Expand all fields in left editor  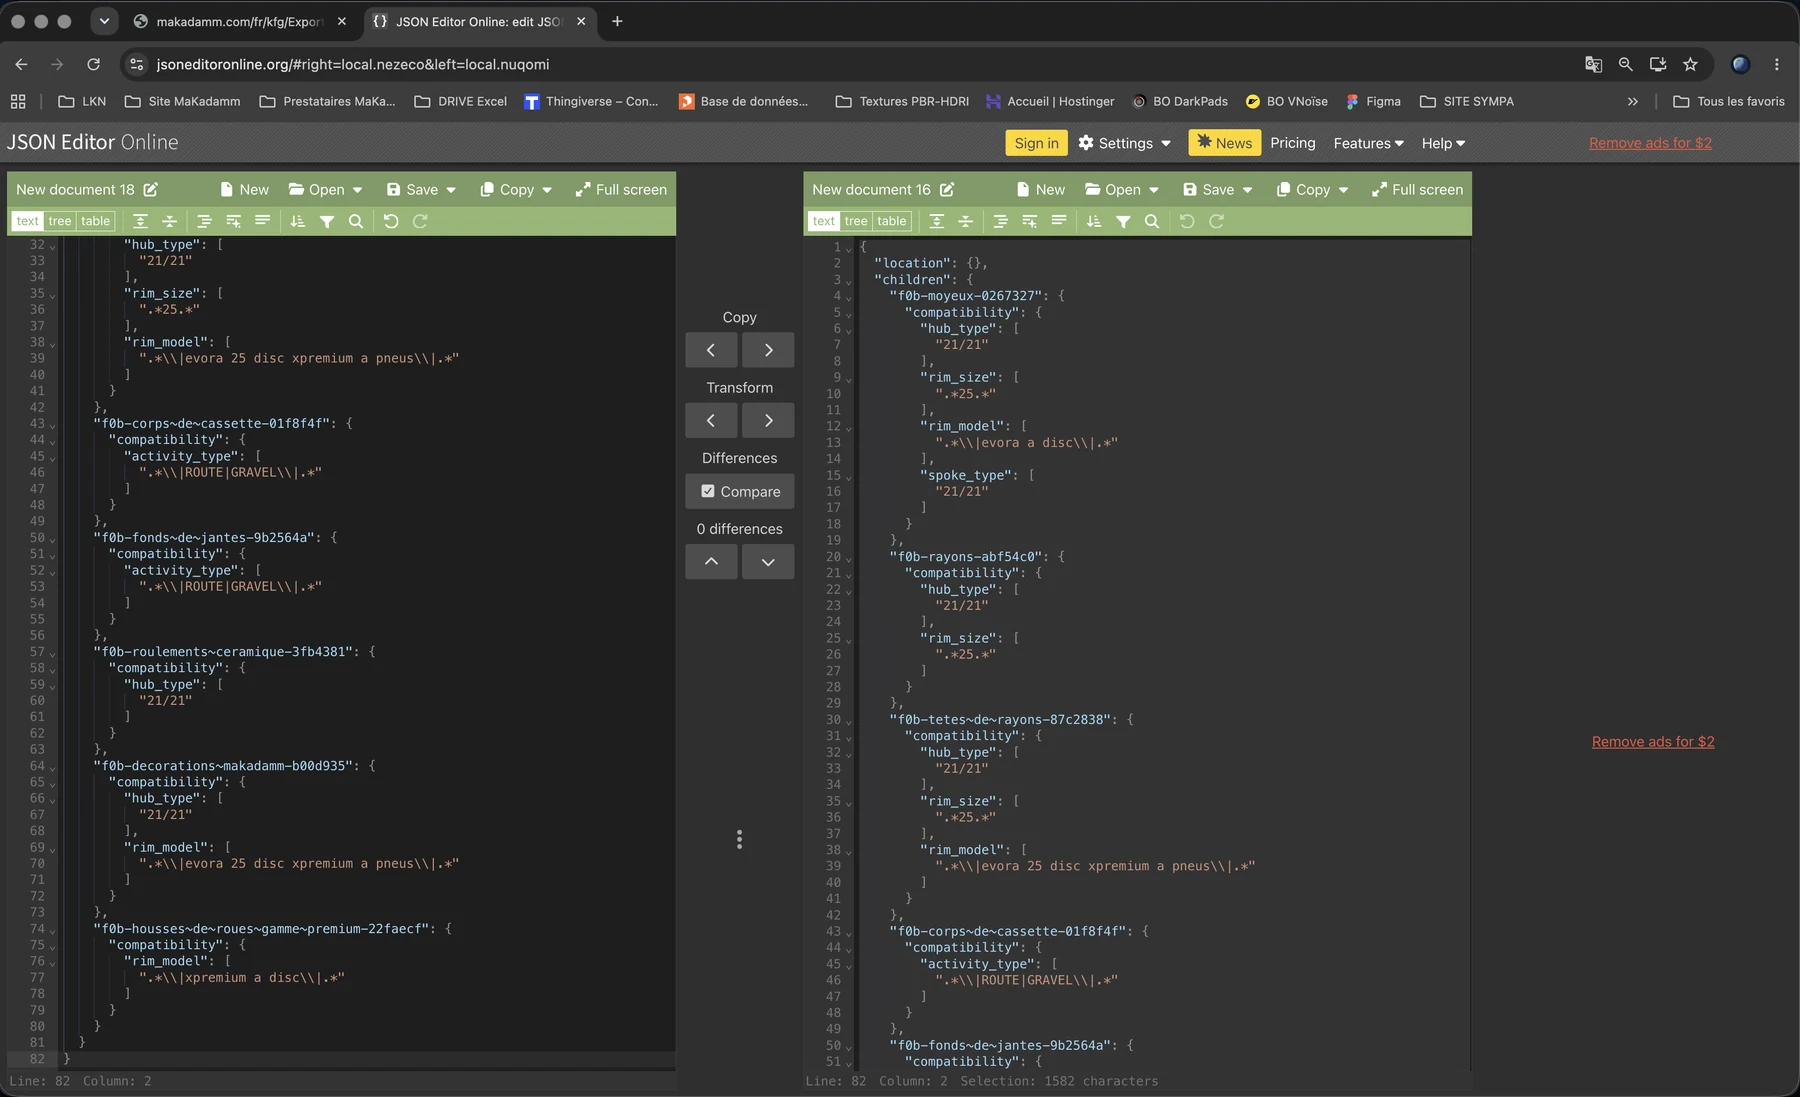(141, 222)
